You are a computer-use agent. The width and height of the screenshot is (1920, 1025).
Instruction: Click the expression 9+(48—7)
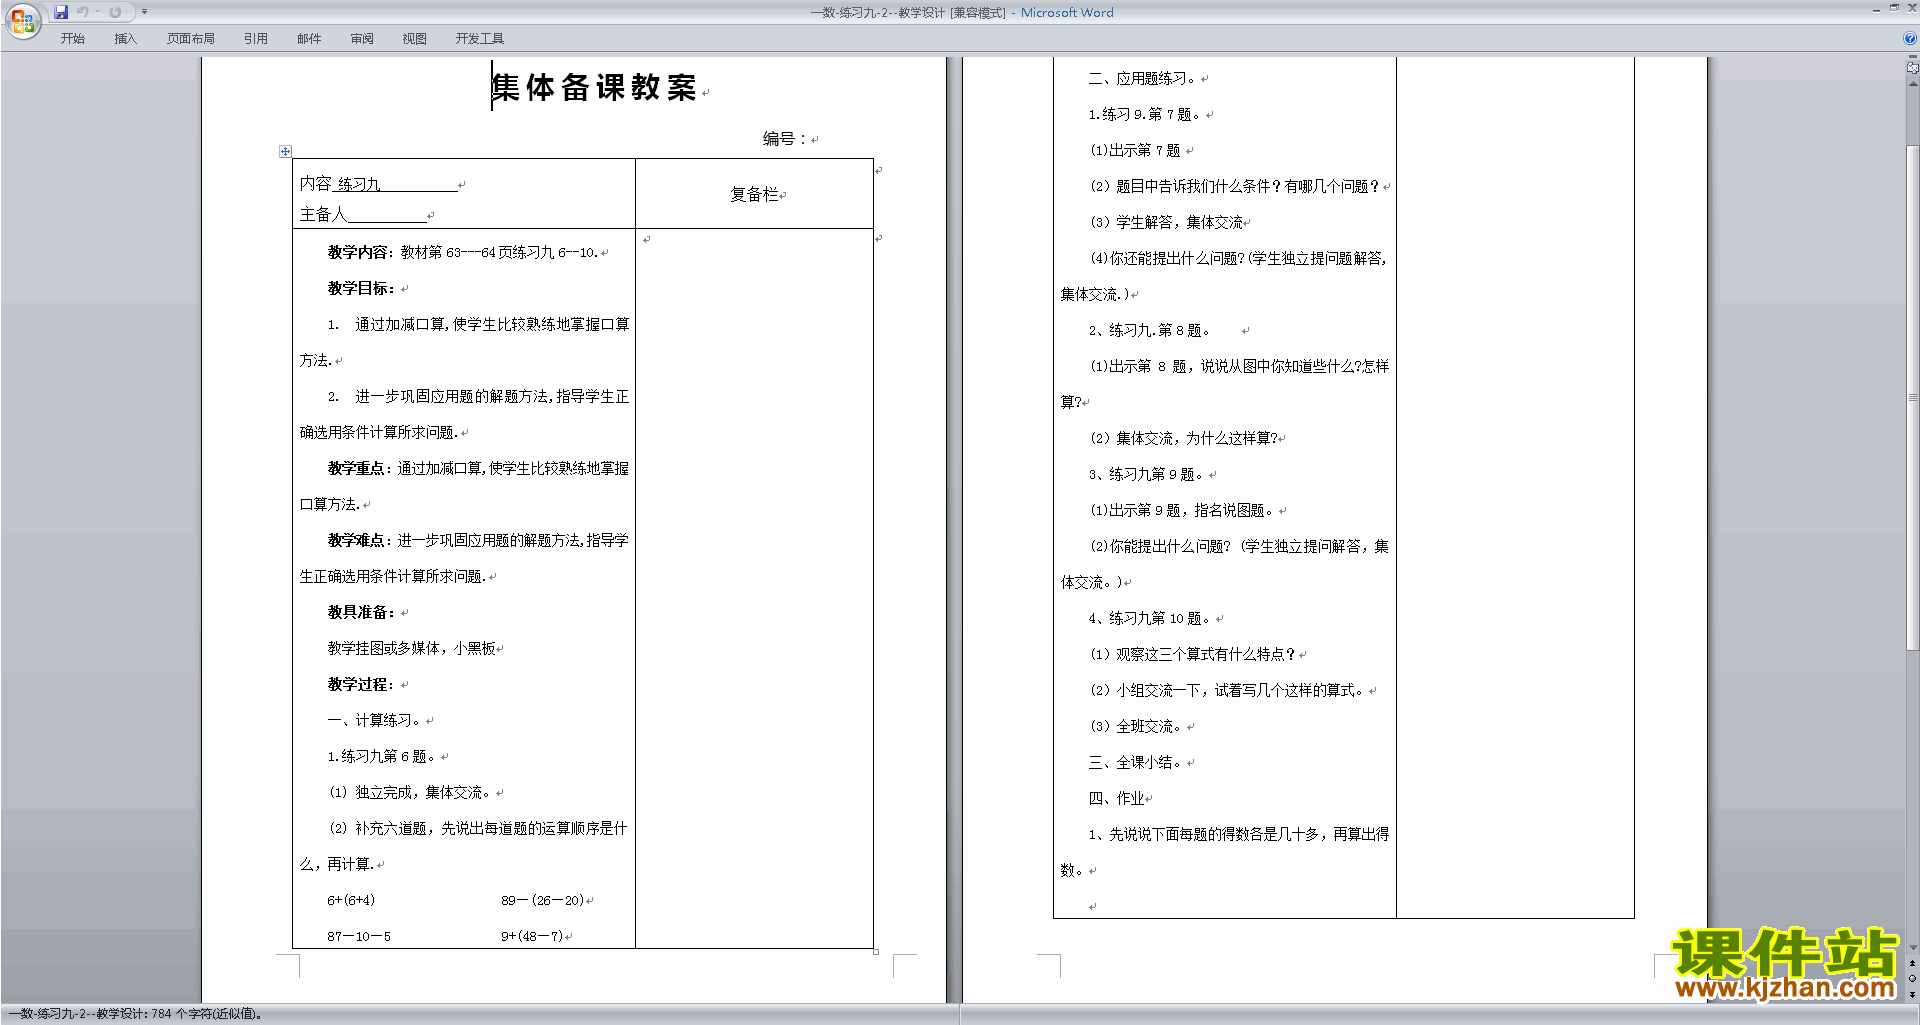pyautogui.click(x=532, y=936)
